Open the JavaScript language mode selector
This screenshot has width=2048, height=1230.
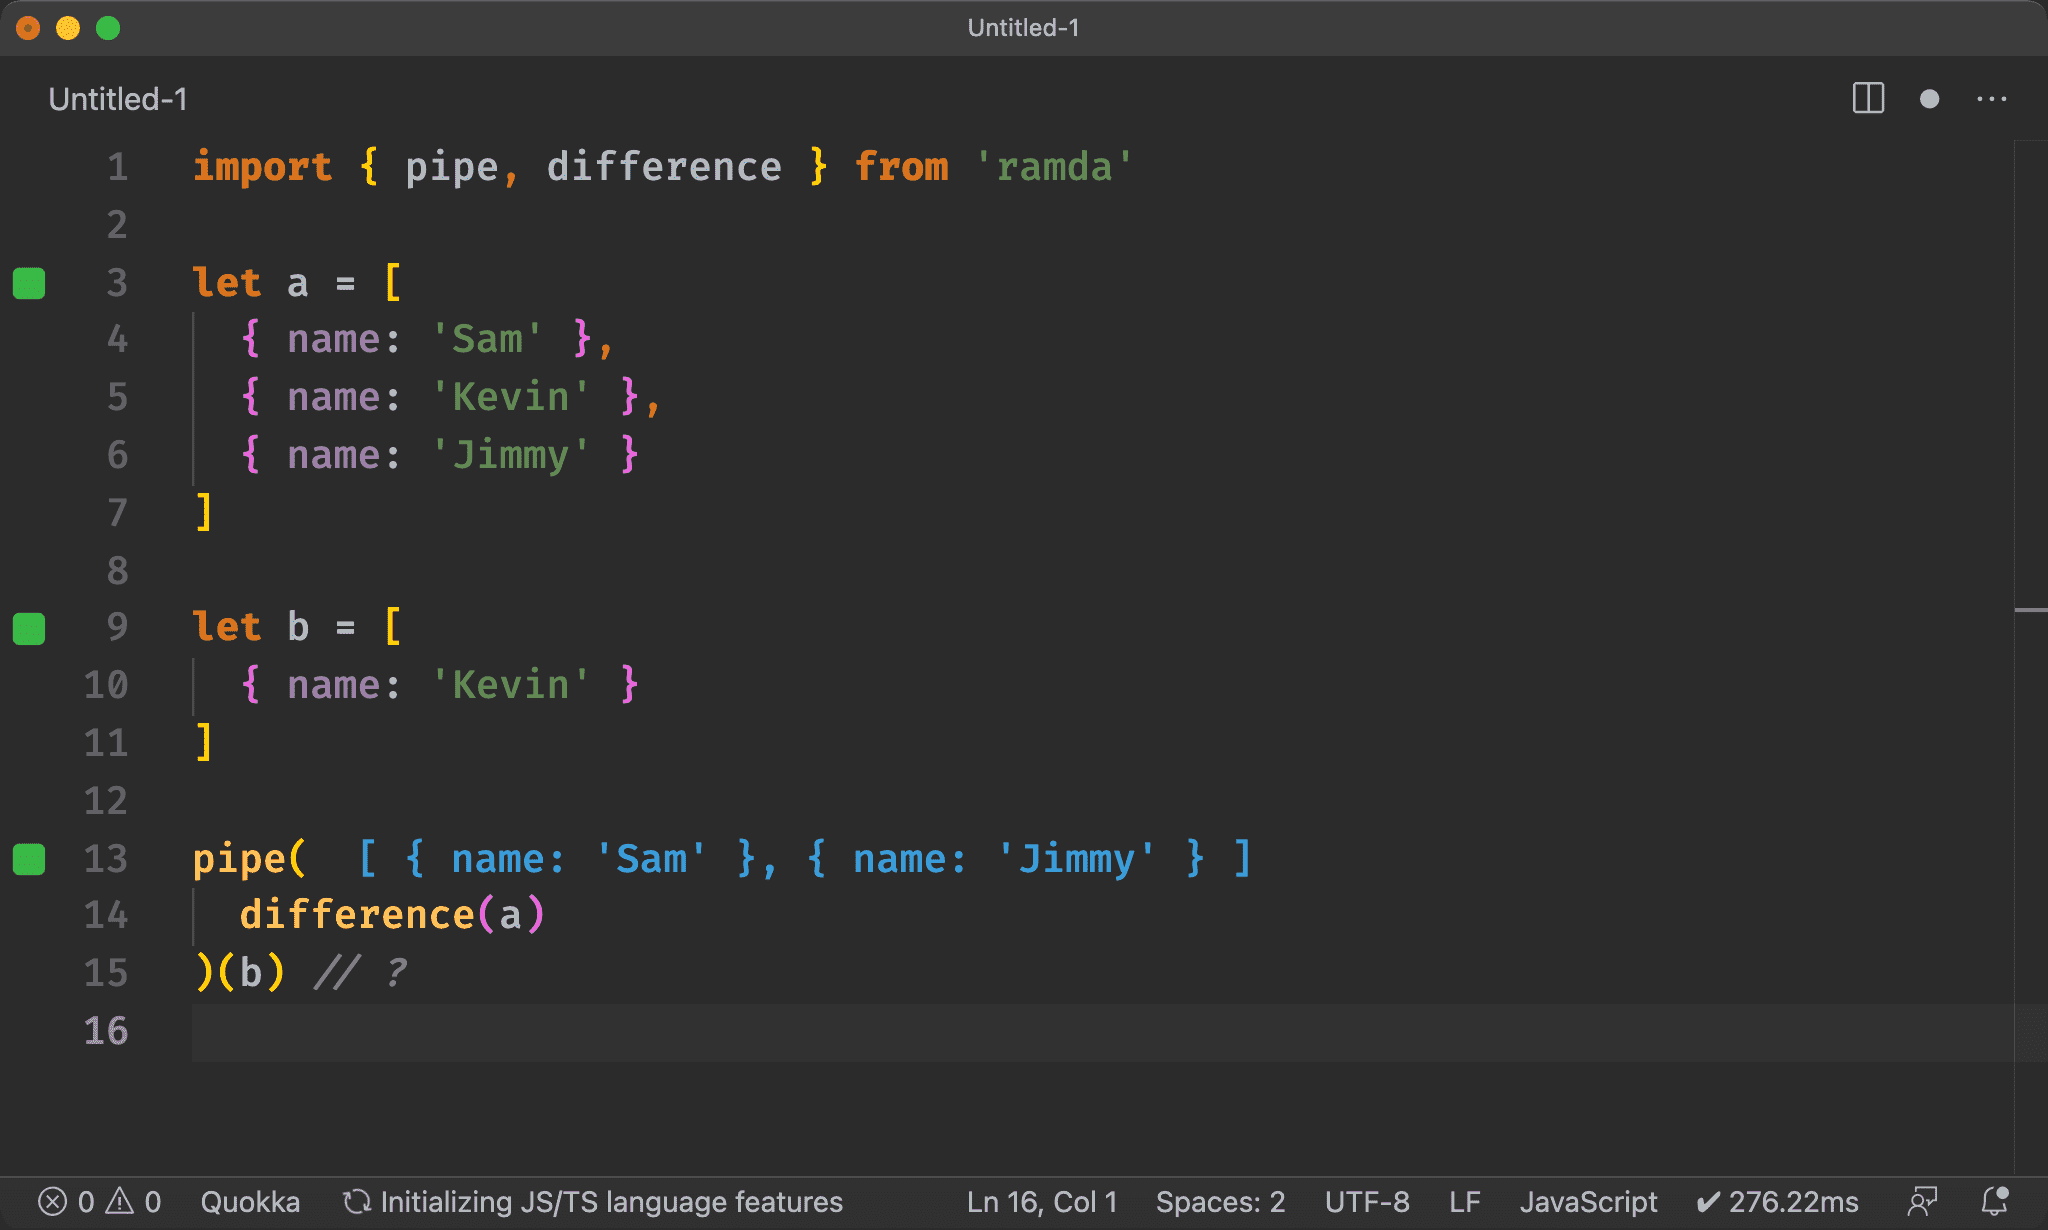1588,1201
